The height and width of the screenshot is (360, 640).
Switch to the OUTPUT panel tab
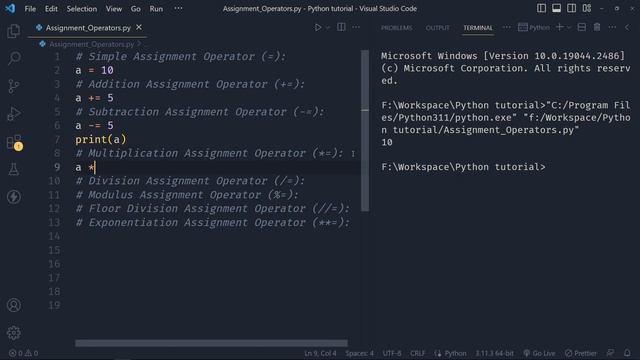point(438,28)
